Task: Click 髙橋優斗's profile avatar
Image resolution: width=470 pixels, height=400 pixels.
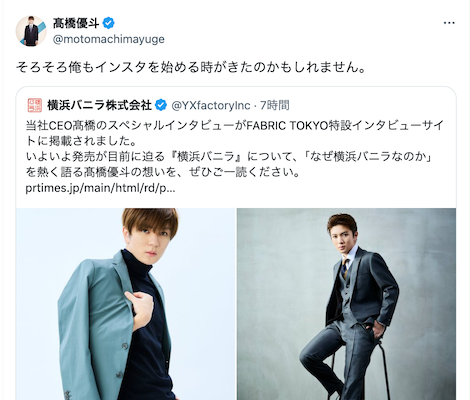Action: point(31,31)
